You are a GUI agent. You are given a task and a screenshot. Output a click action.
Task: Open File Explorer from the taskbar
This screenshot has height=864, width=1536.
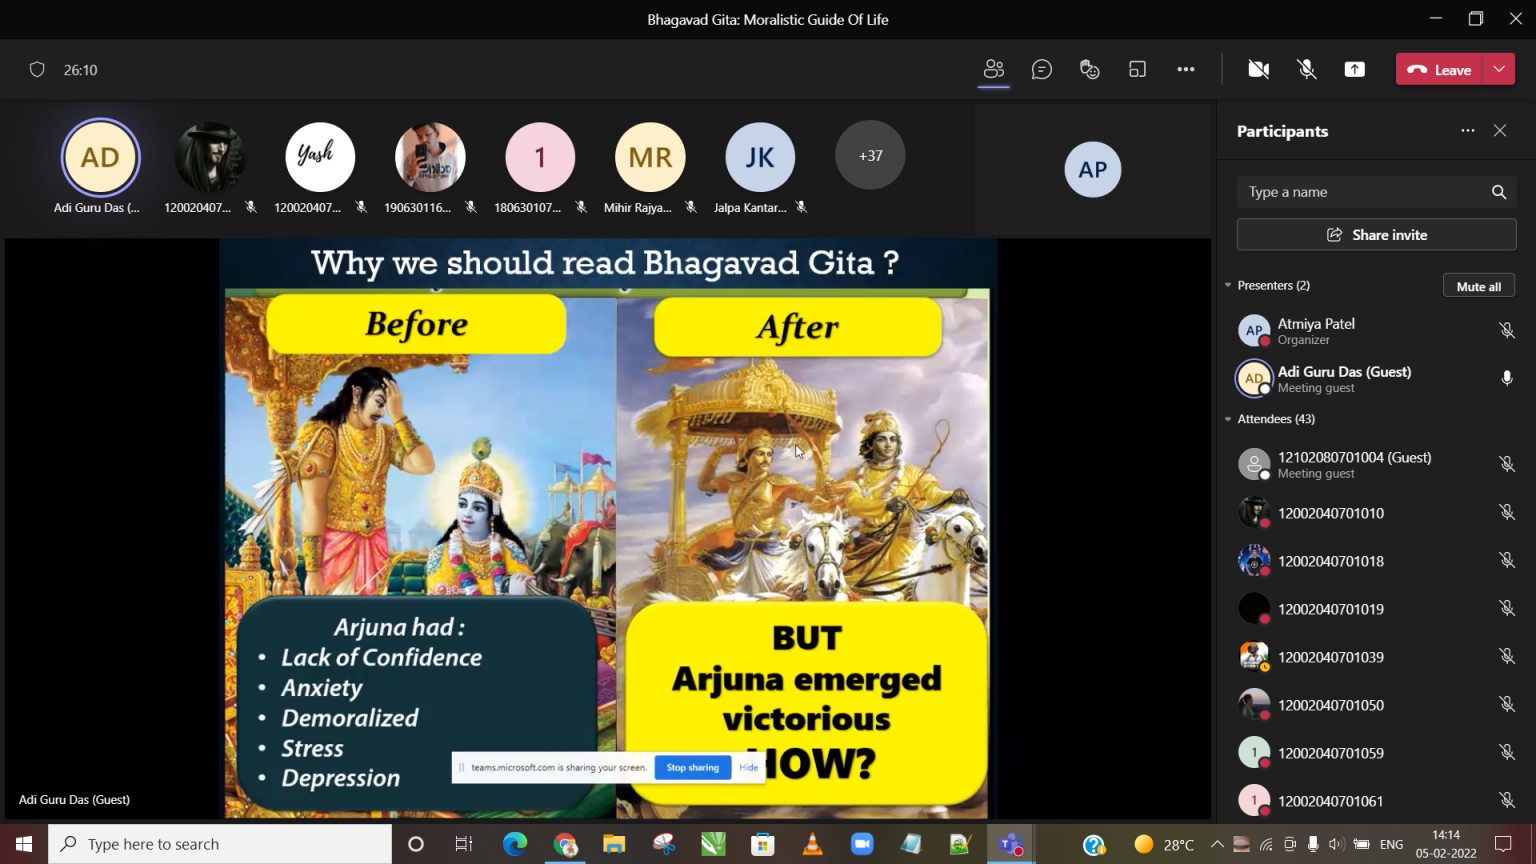614,844
